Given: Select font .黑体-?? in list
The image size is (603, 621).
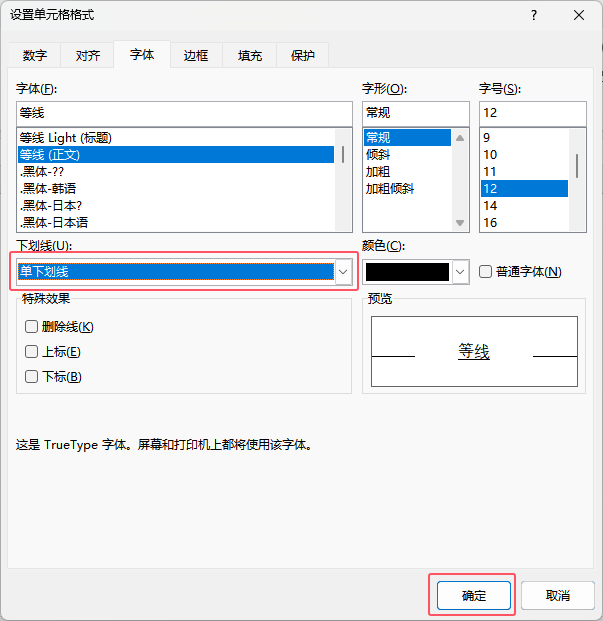Looking at the screenshot, I should (176, 172).
